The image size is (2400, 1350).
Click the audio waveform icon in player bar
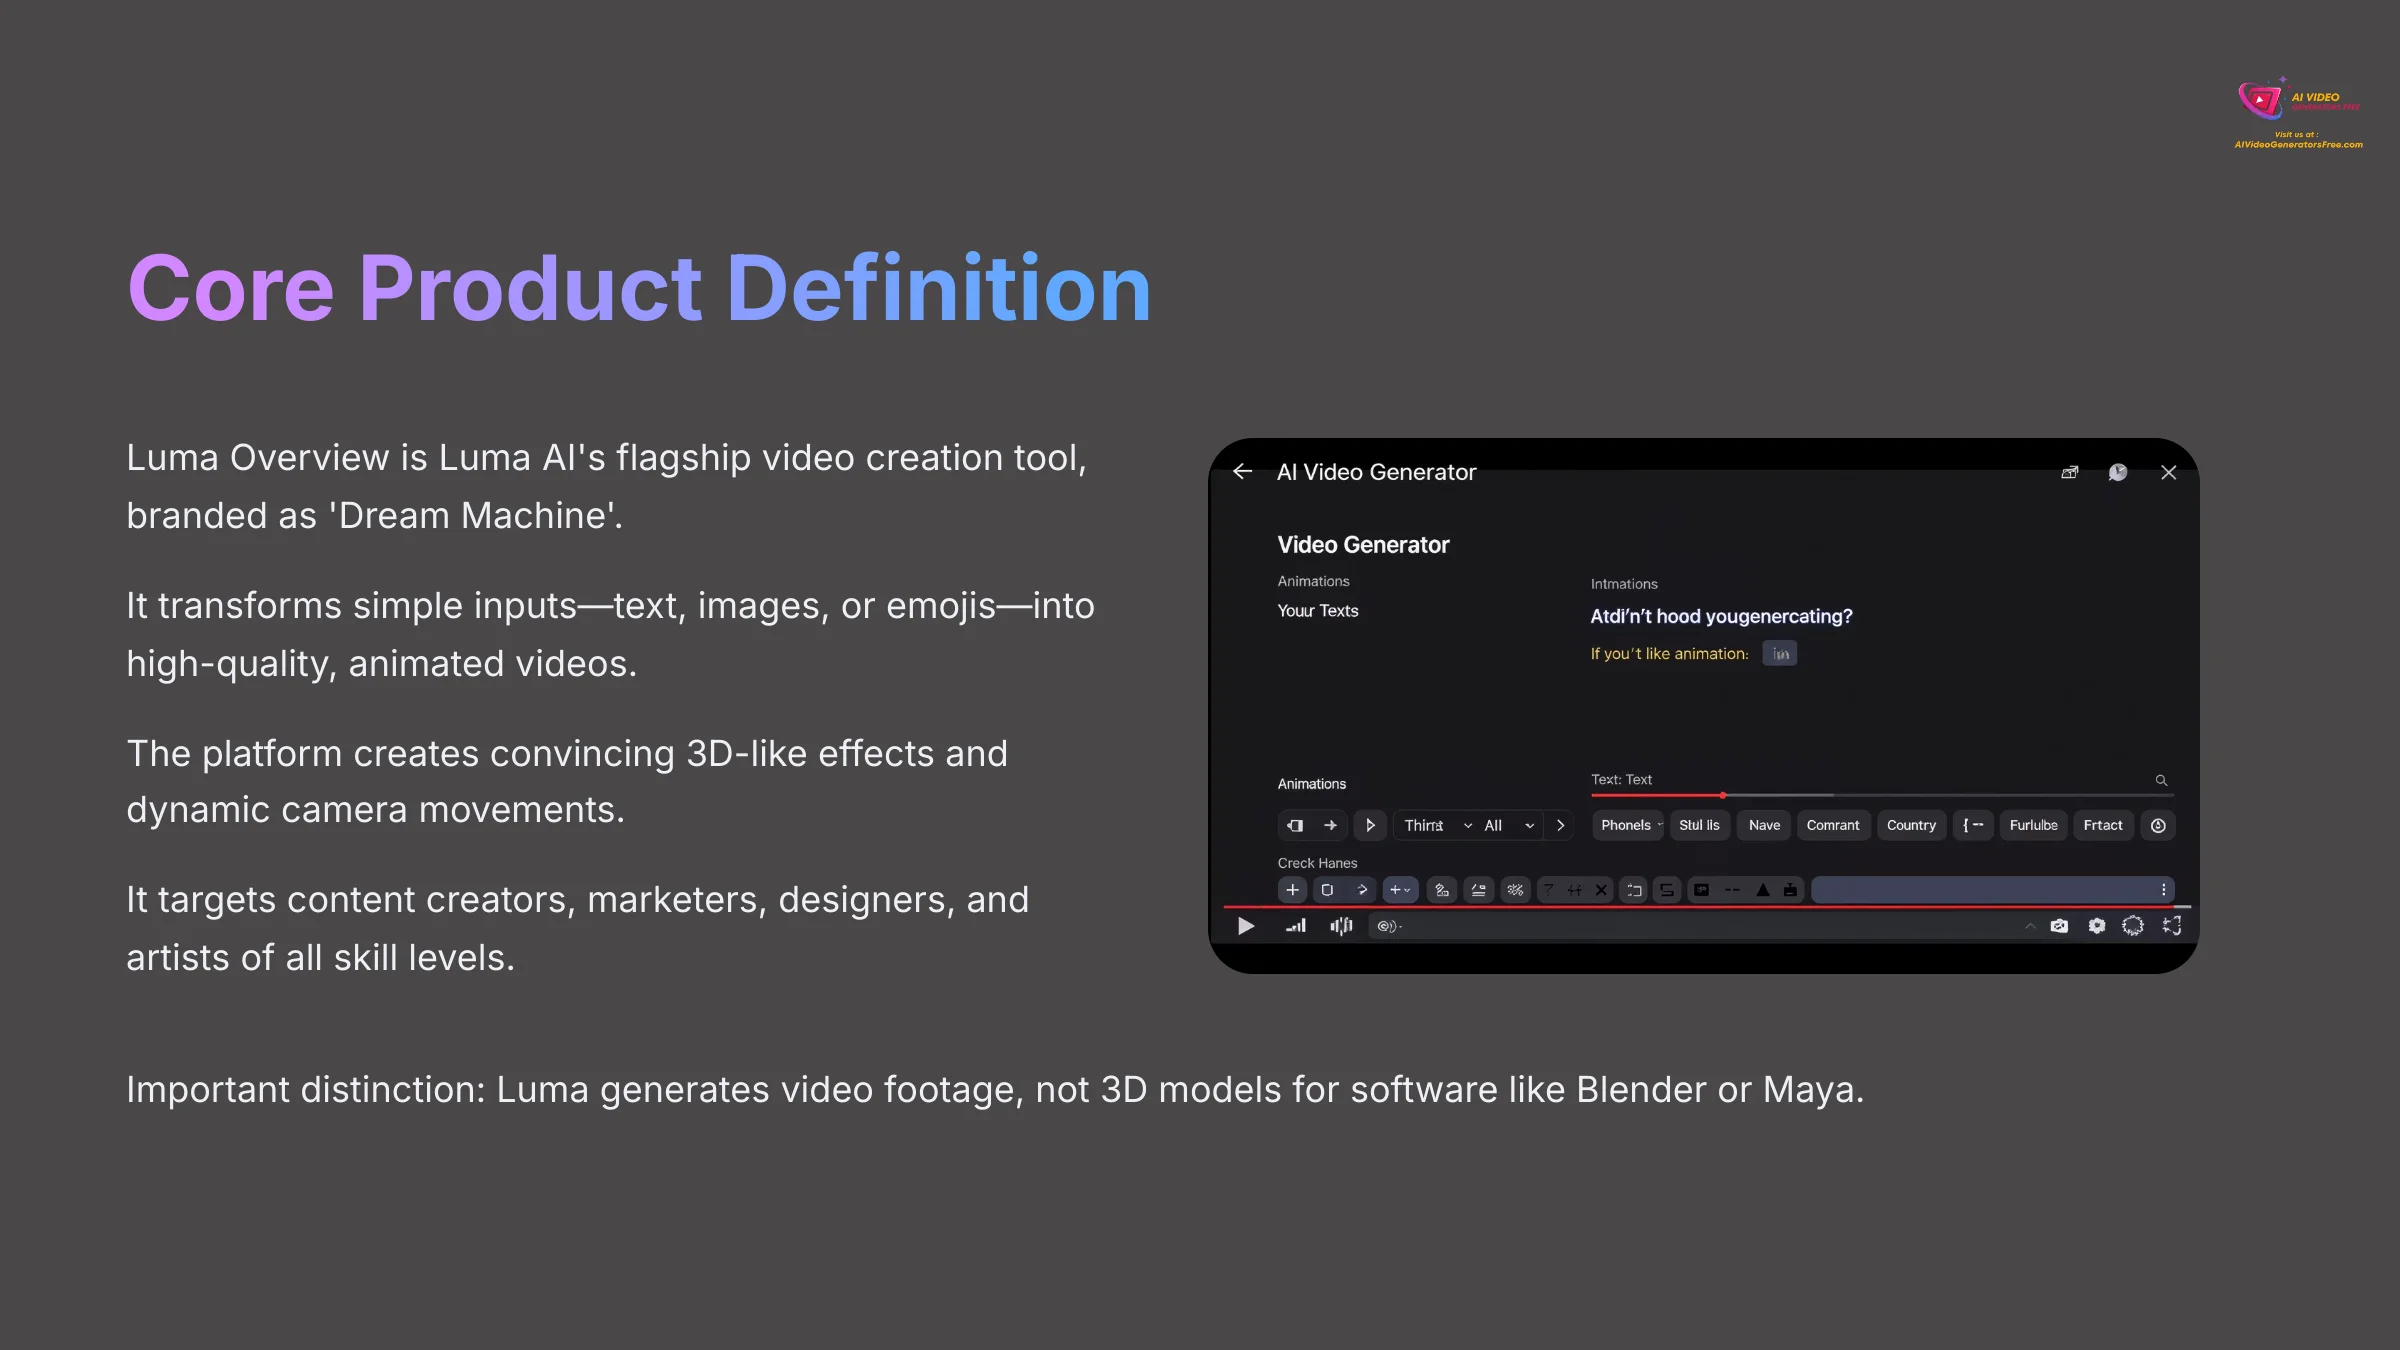pos(1341,926)
